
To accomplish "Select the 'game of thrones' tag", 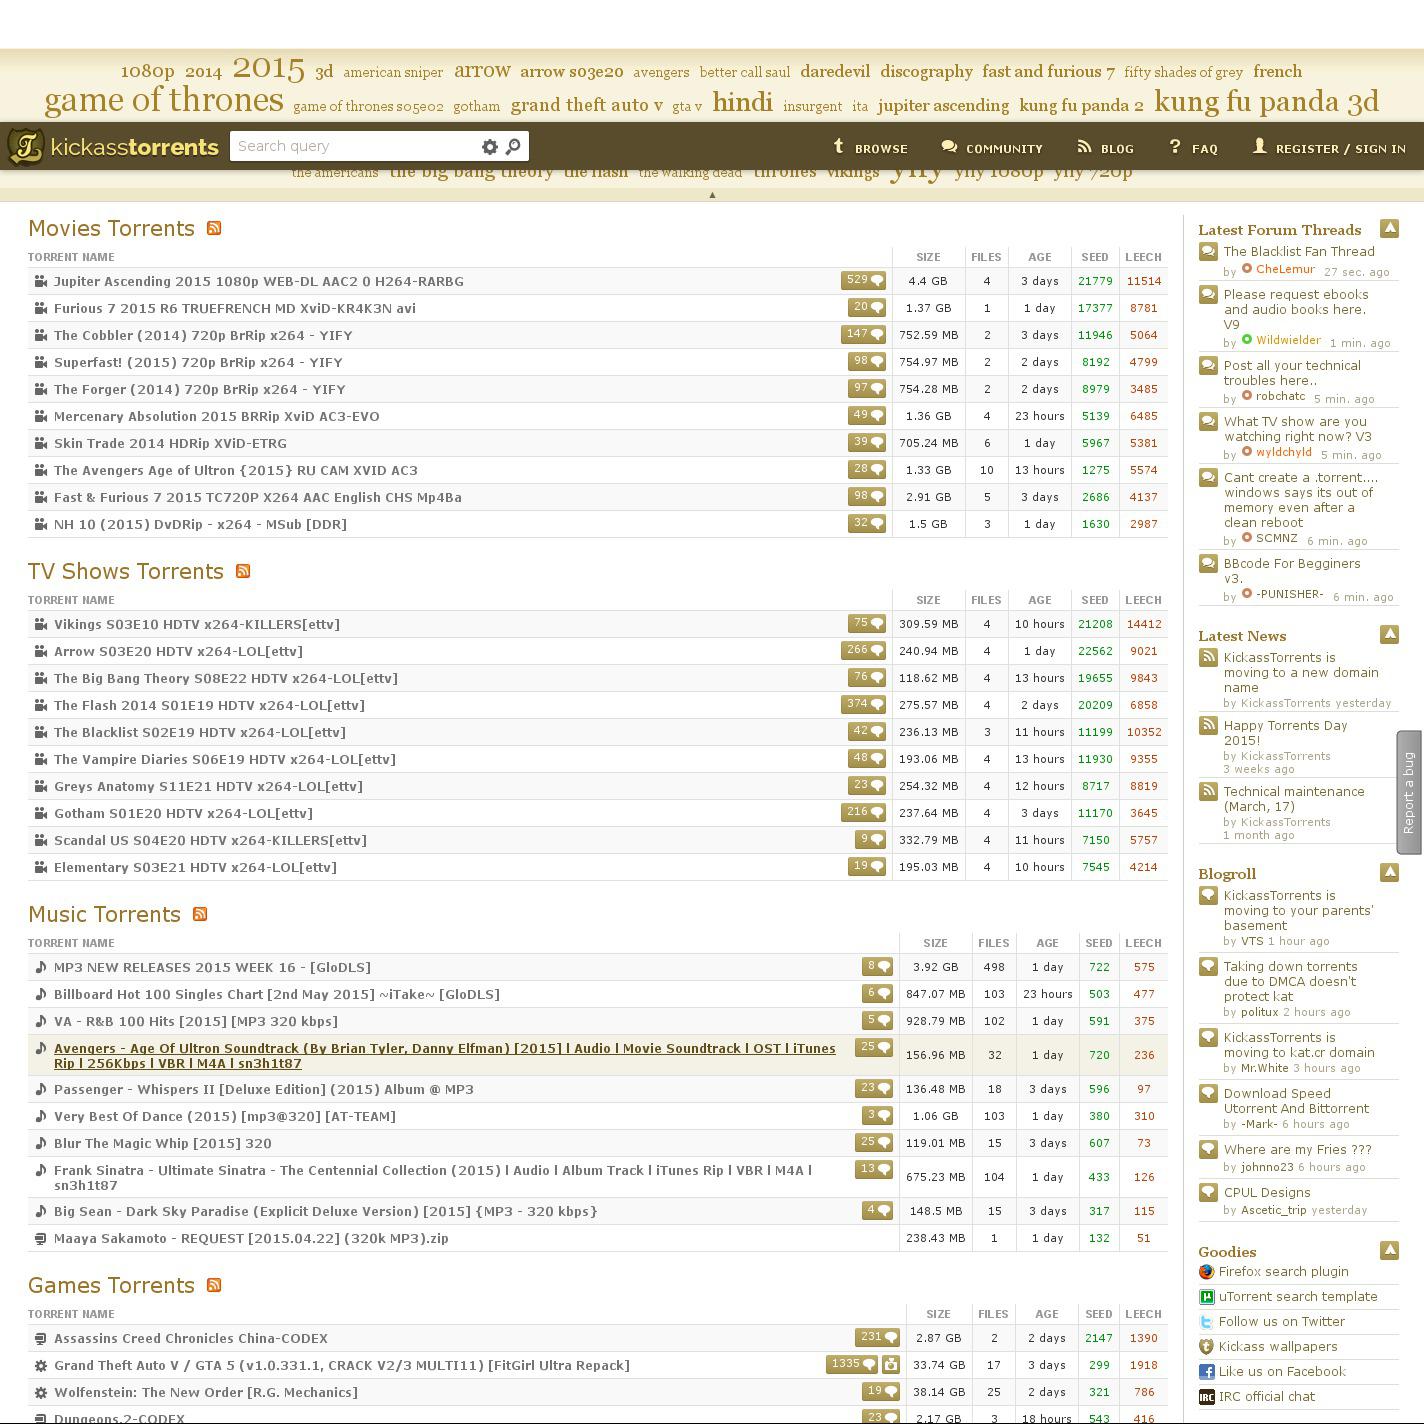I will [x=164, y=100].
